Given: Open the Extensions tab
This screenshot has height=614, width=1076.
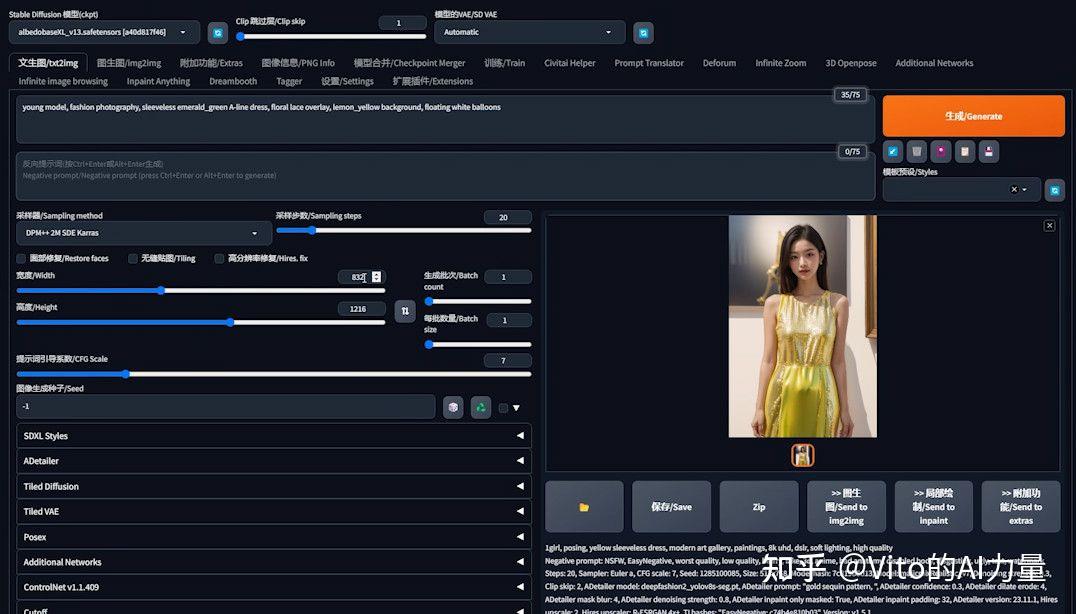Looking at the screenshot, I should click(x=432, y=81).
